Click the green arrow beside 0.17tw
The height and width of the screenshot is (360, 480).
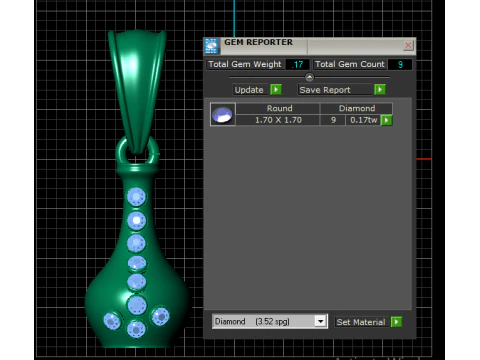click(x=386, y=120)
